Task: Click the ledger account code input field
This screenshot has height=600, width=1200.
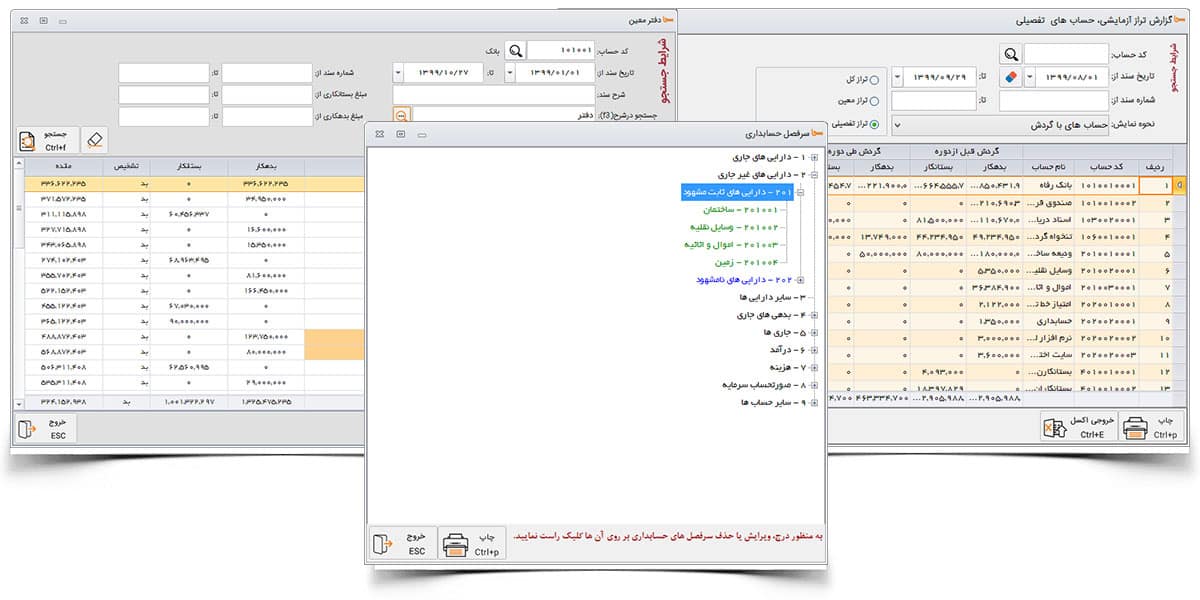Action: tap(560, 51)
